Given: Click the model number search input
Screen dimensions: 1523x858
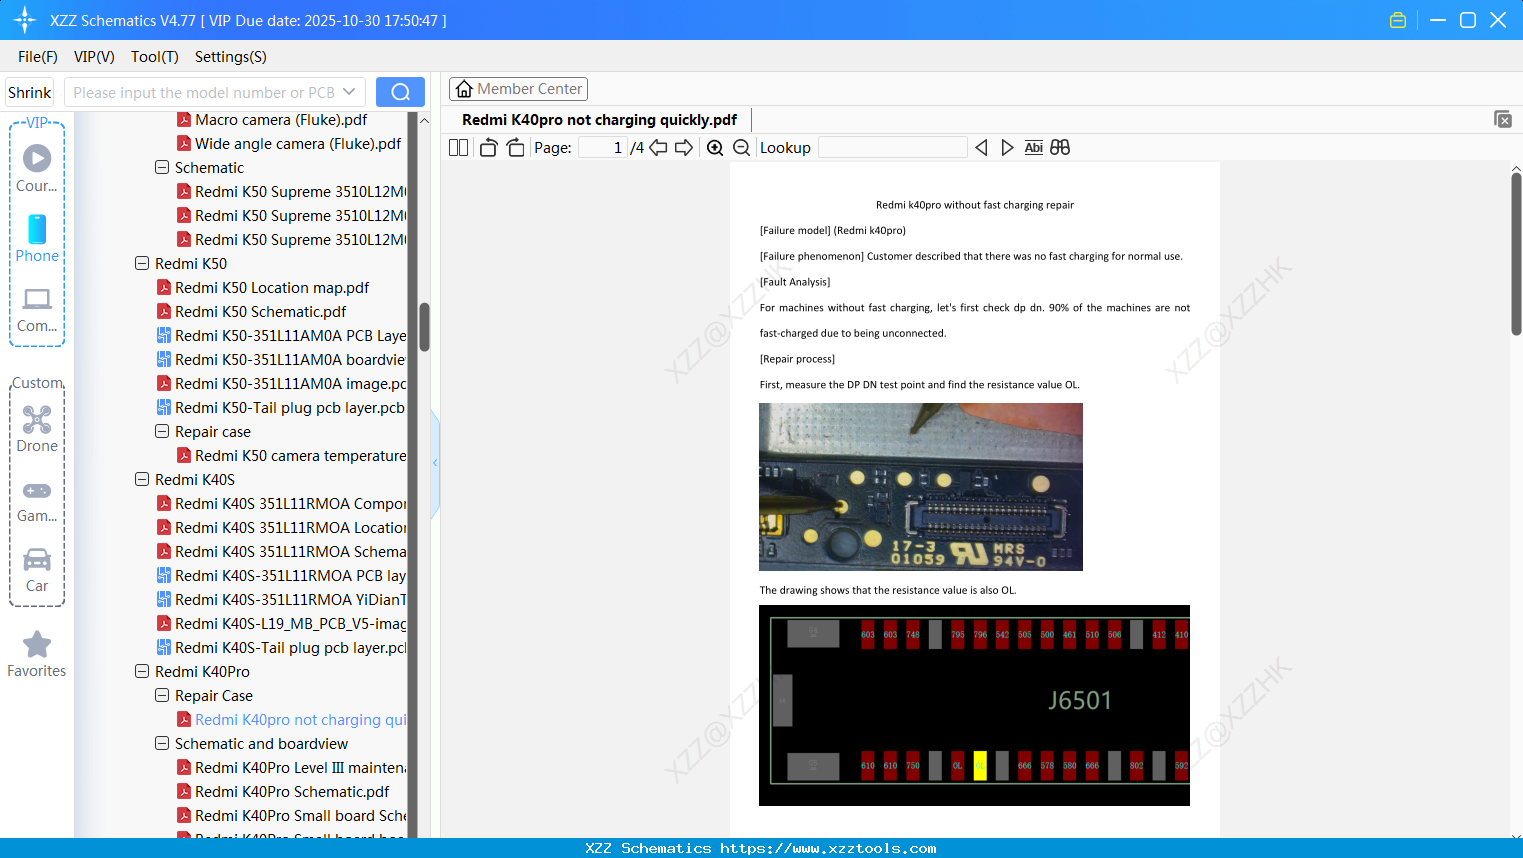Looking at the screenshot, I should pos(204,92).
